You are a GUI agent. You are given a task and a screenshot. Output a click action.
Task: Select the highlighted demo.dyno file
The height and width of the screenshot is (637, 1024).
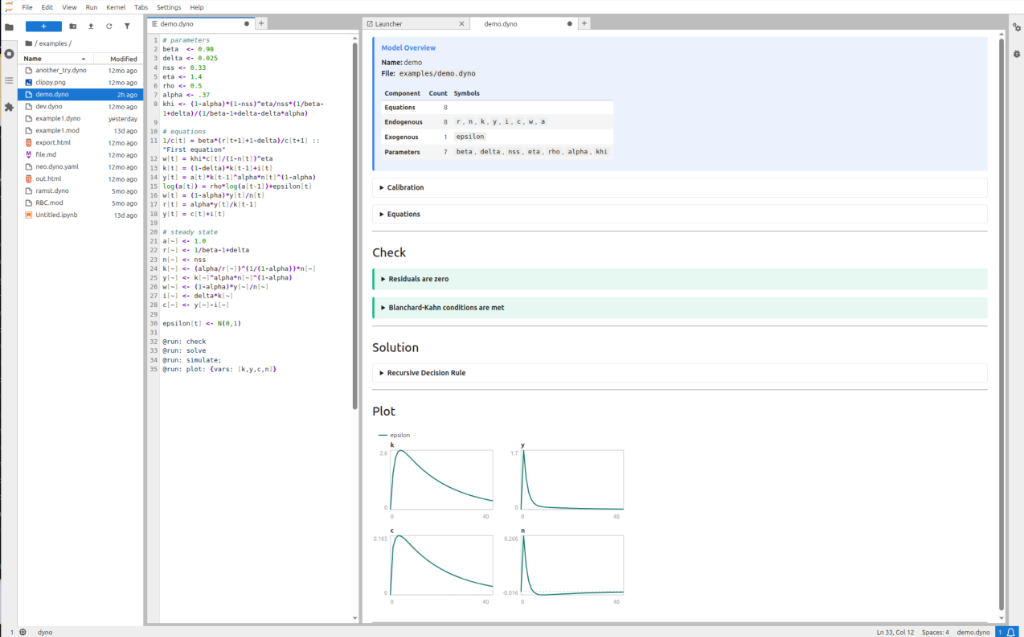[80, 95]
